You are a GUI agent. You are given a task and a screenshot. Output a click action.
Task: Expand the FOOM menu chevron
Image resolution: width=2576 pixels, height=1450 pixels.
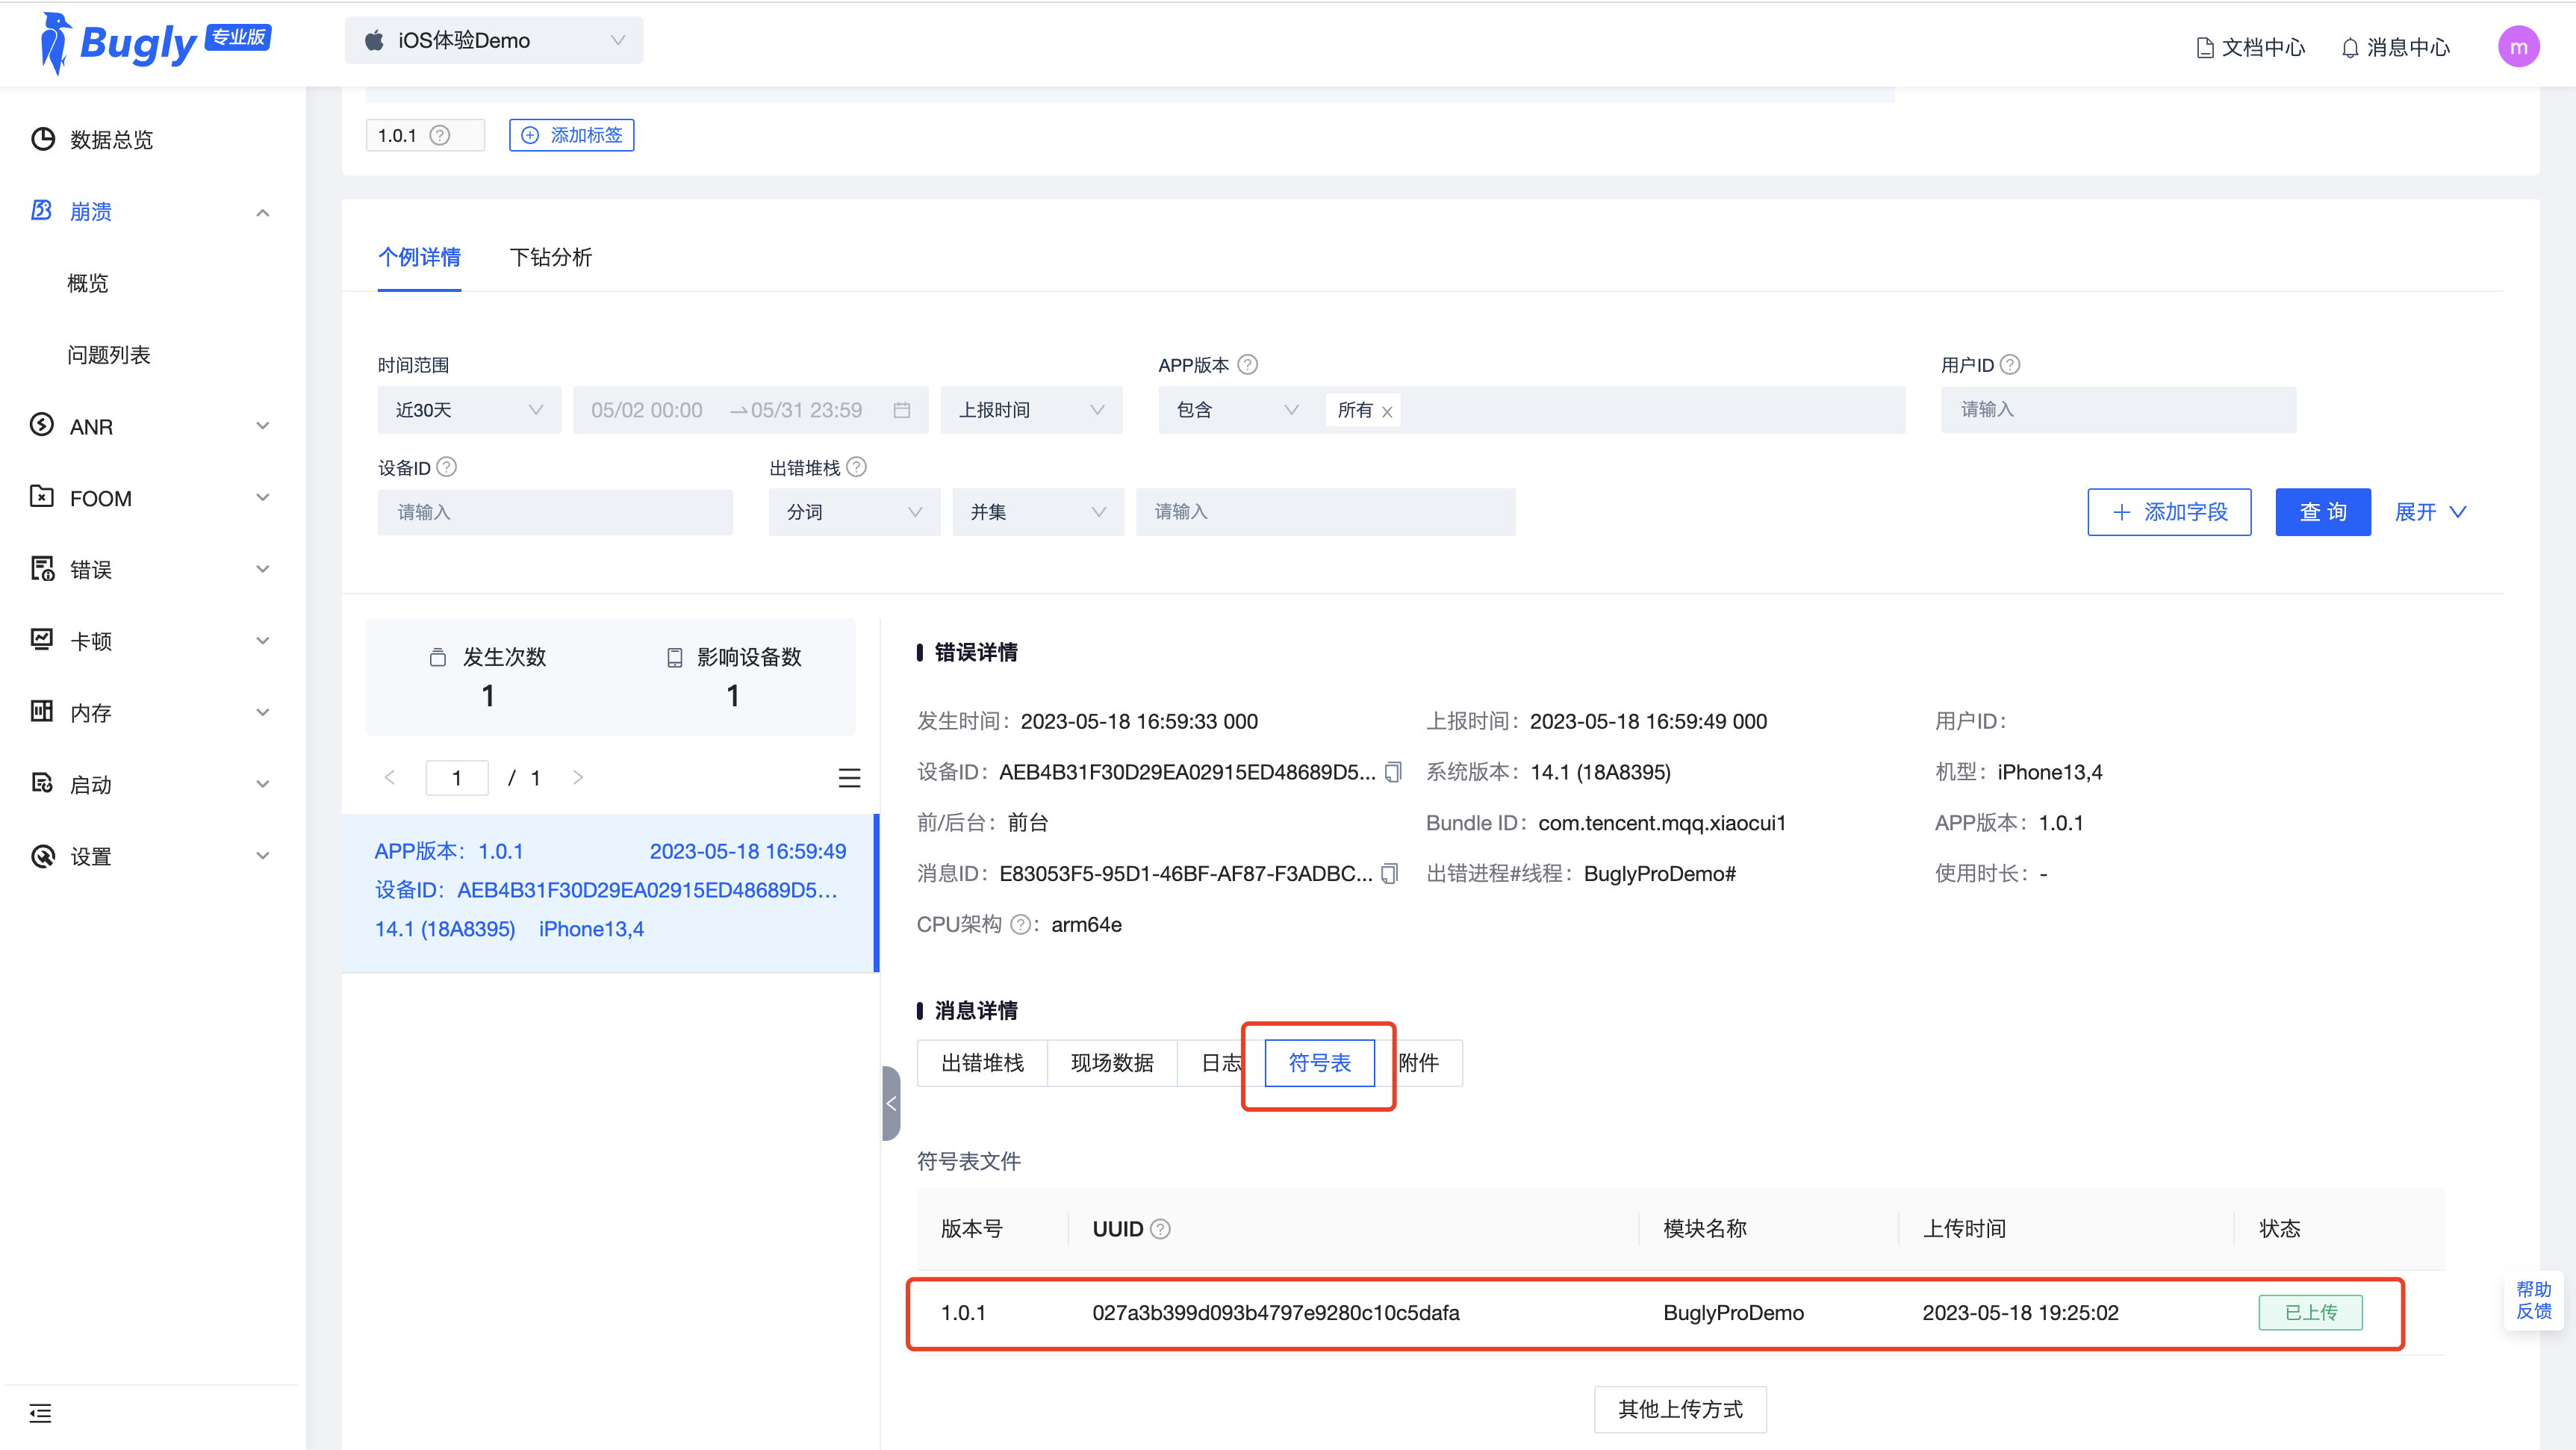point(263,498)
